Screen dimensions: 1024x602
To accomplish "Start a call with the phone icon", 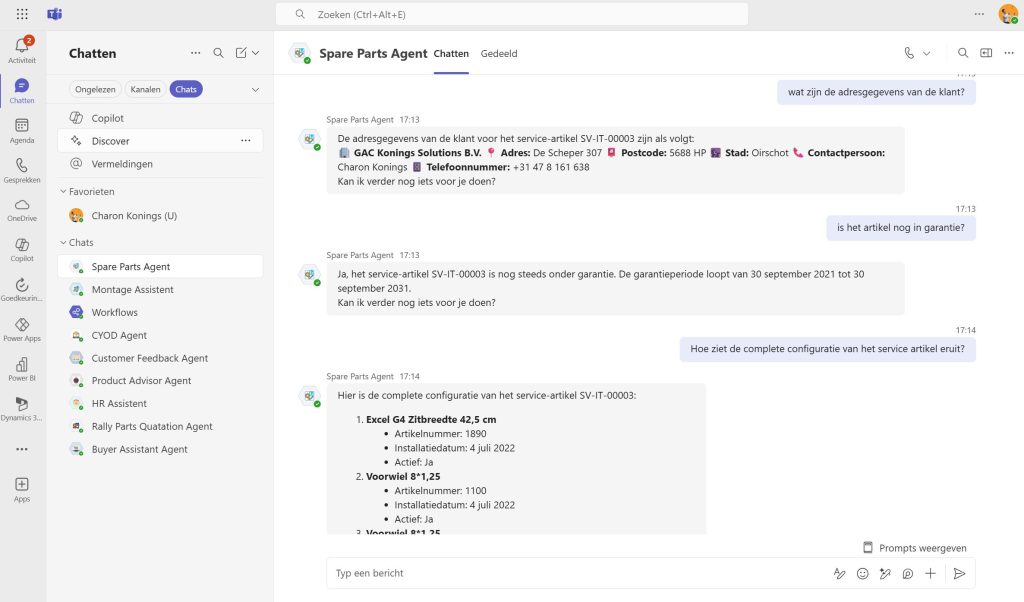I will pos(909,53).
